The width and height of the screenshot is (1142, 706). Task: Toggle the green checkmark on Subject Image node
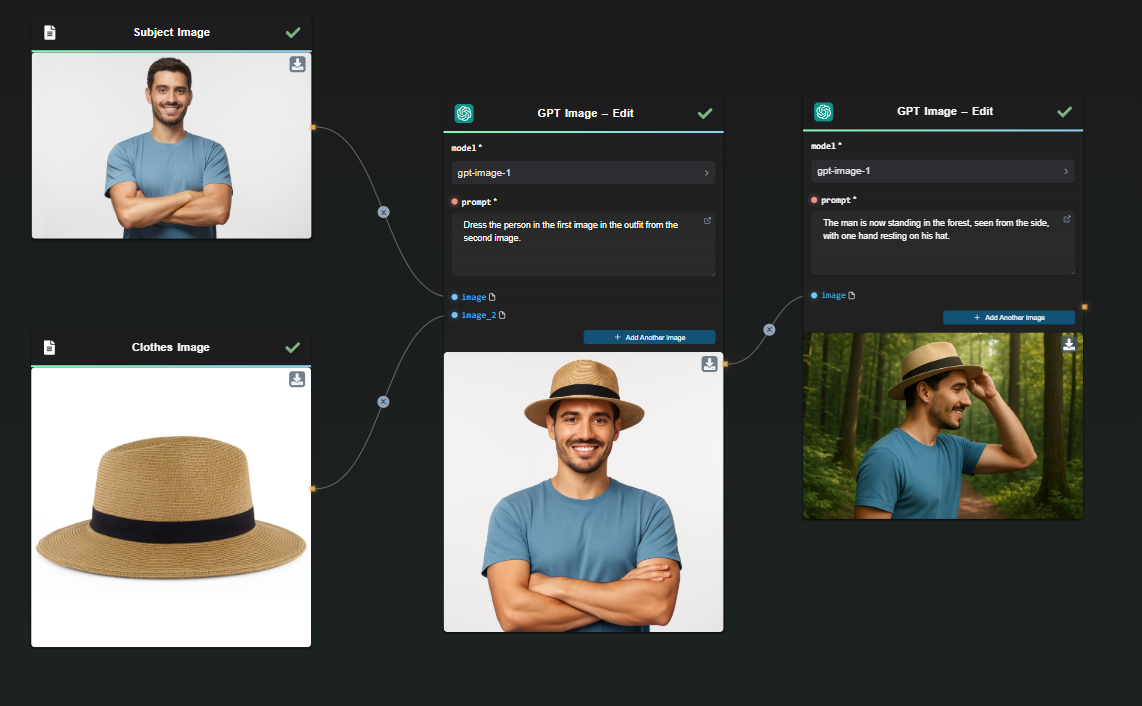[x=293, y=33]
